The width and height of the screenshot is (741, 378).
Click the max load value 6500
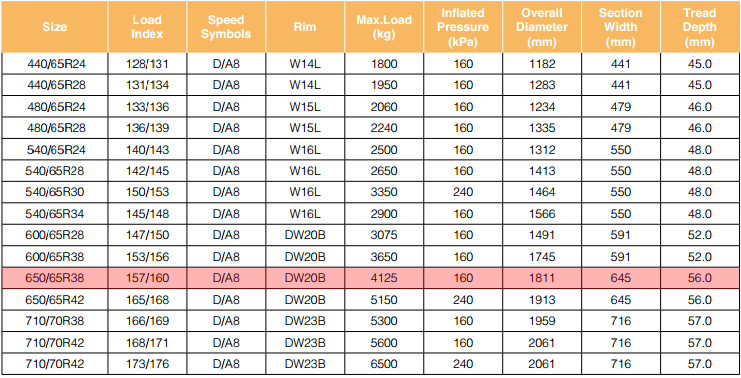tap(384, 364)
